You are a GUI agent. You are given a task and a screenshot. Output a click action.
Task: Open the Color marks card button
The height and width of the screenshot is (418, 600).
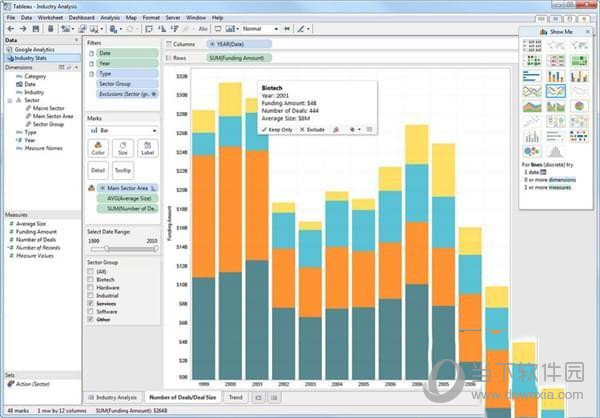point(98,148)
